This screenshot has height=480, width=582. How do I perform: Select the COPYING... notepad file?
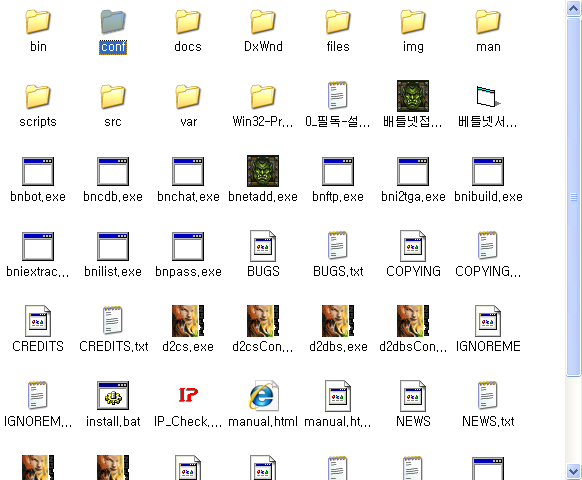[488, 245]
